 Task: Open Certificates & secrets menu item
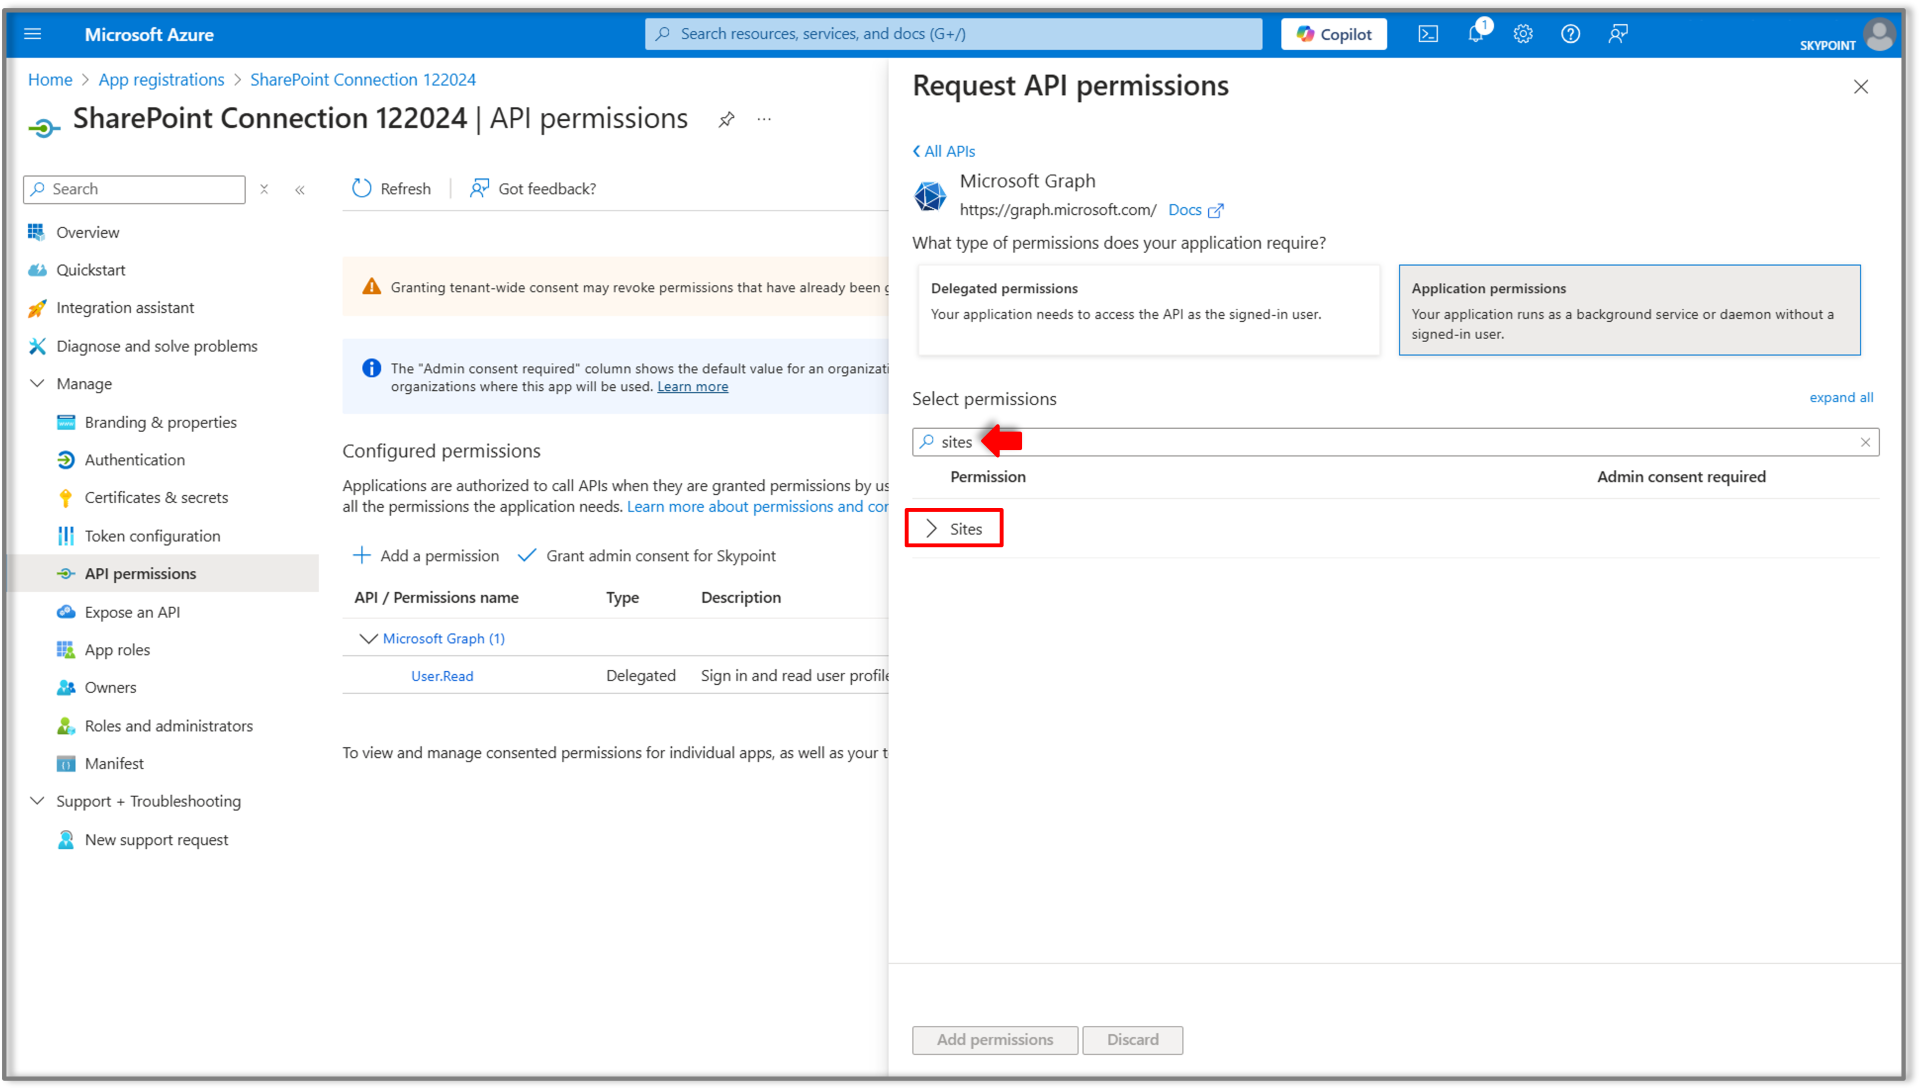click(x=156, y=497)
